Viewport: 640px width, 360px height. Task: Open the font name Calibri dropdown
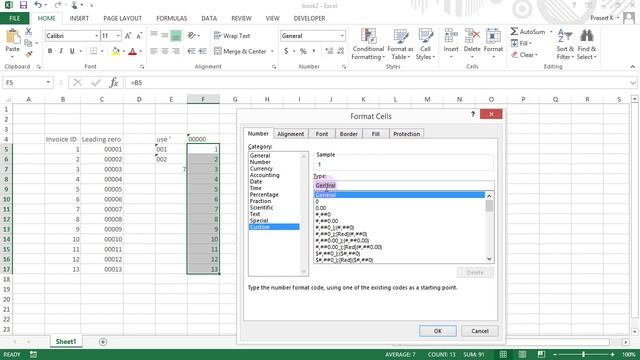(97, 36)
